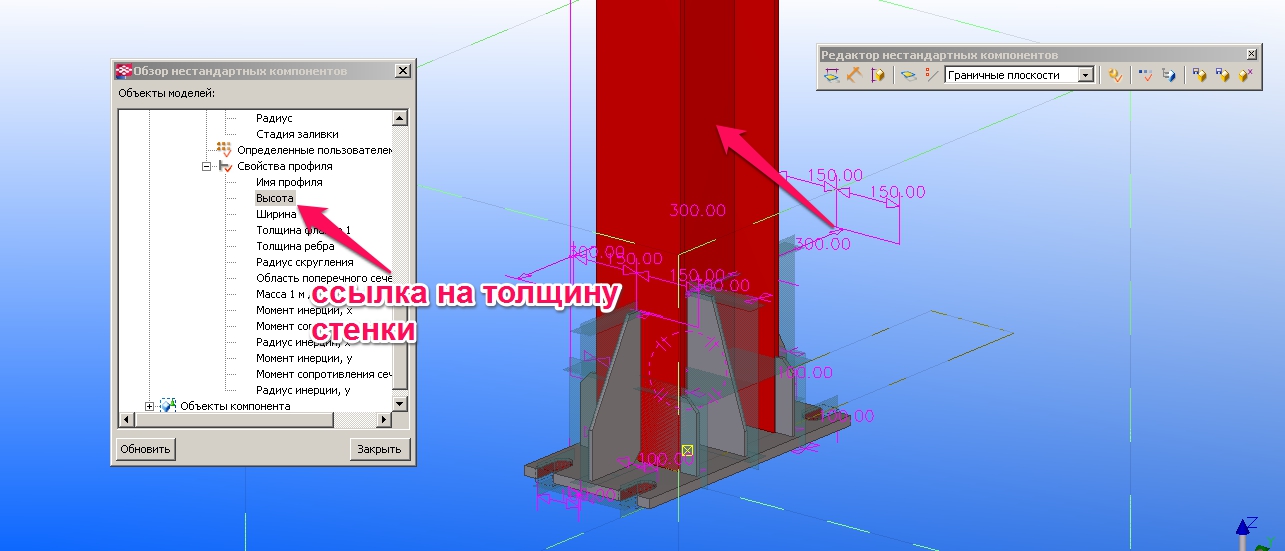This screenshot has width=1285, height=551.
Task: Expand the Объекты компонента tree node
Action: [x=150, y=405]
